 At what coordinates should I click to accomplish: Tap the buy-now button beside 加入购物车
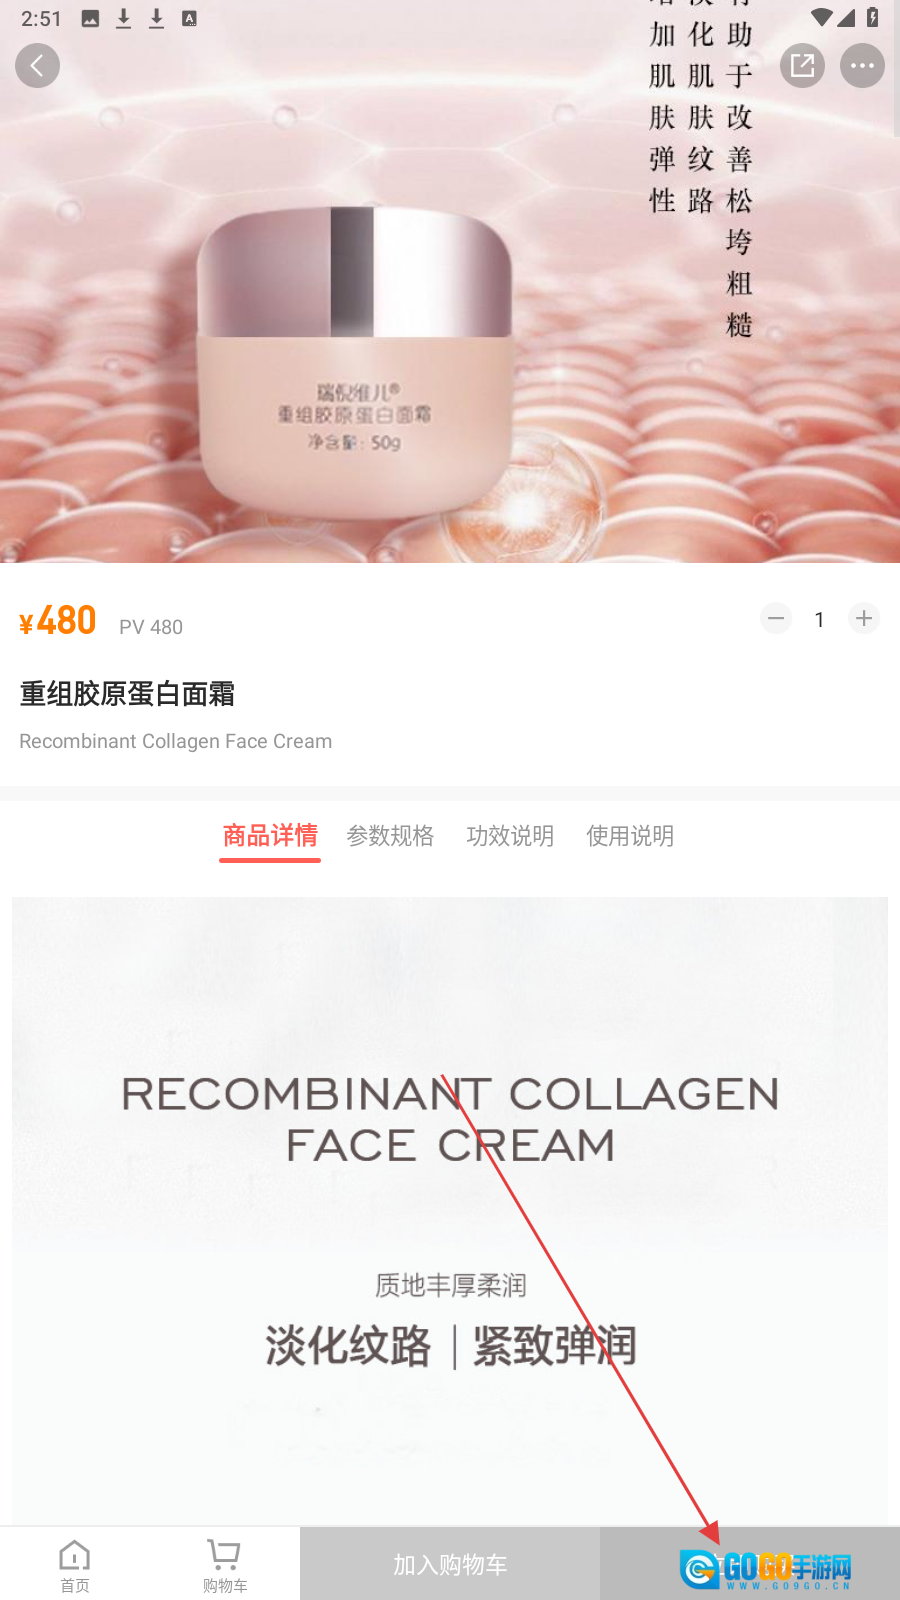pyautogui.click(x=750, y=1564)
